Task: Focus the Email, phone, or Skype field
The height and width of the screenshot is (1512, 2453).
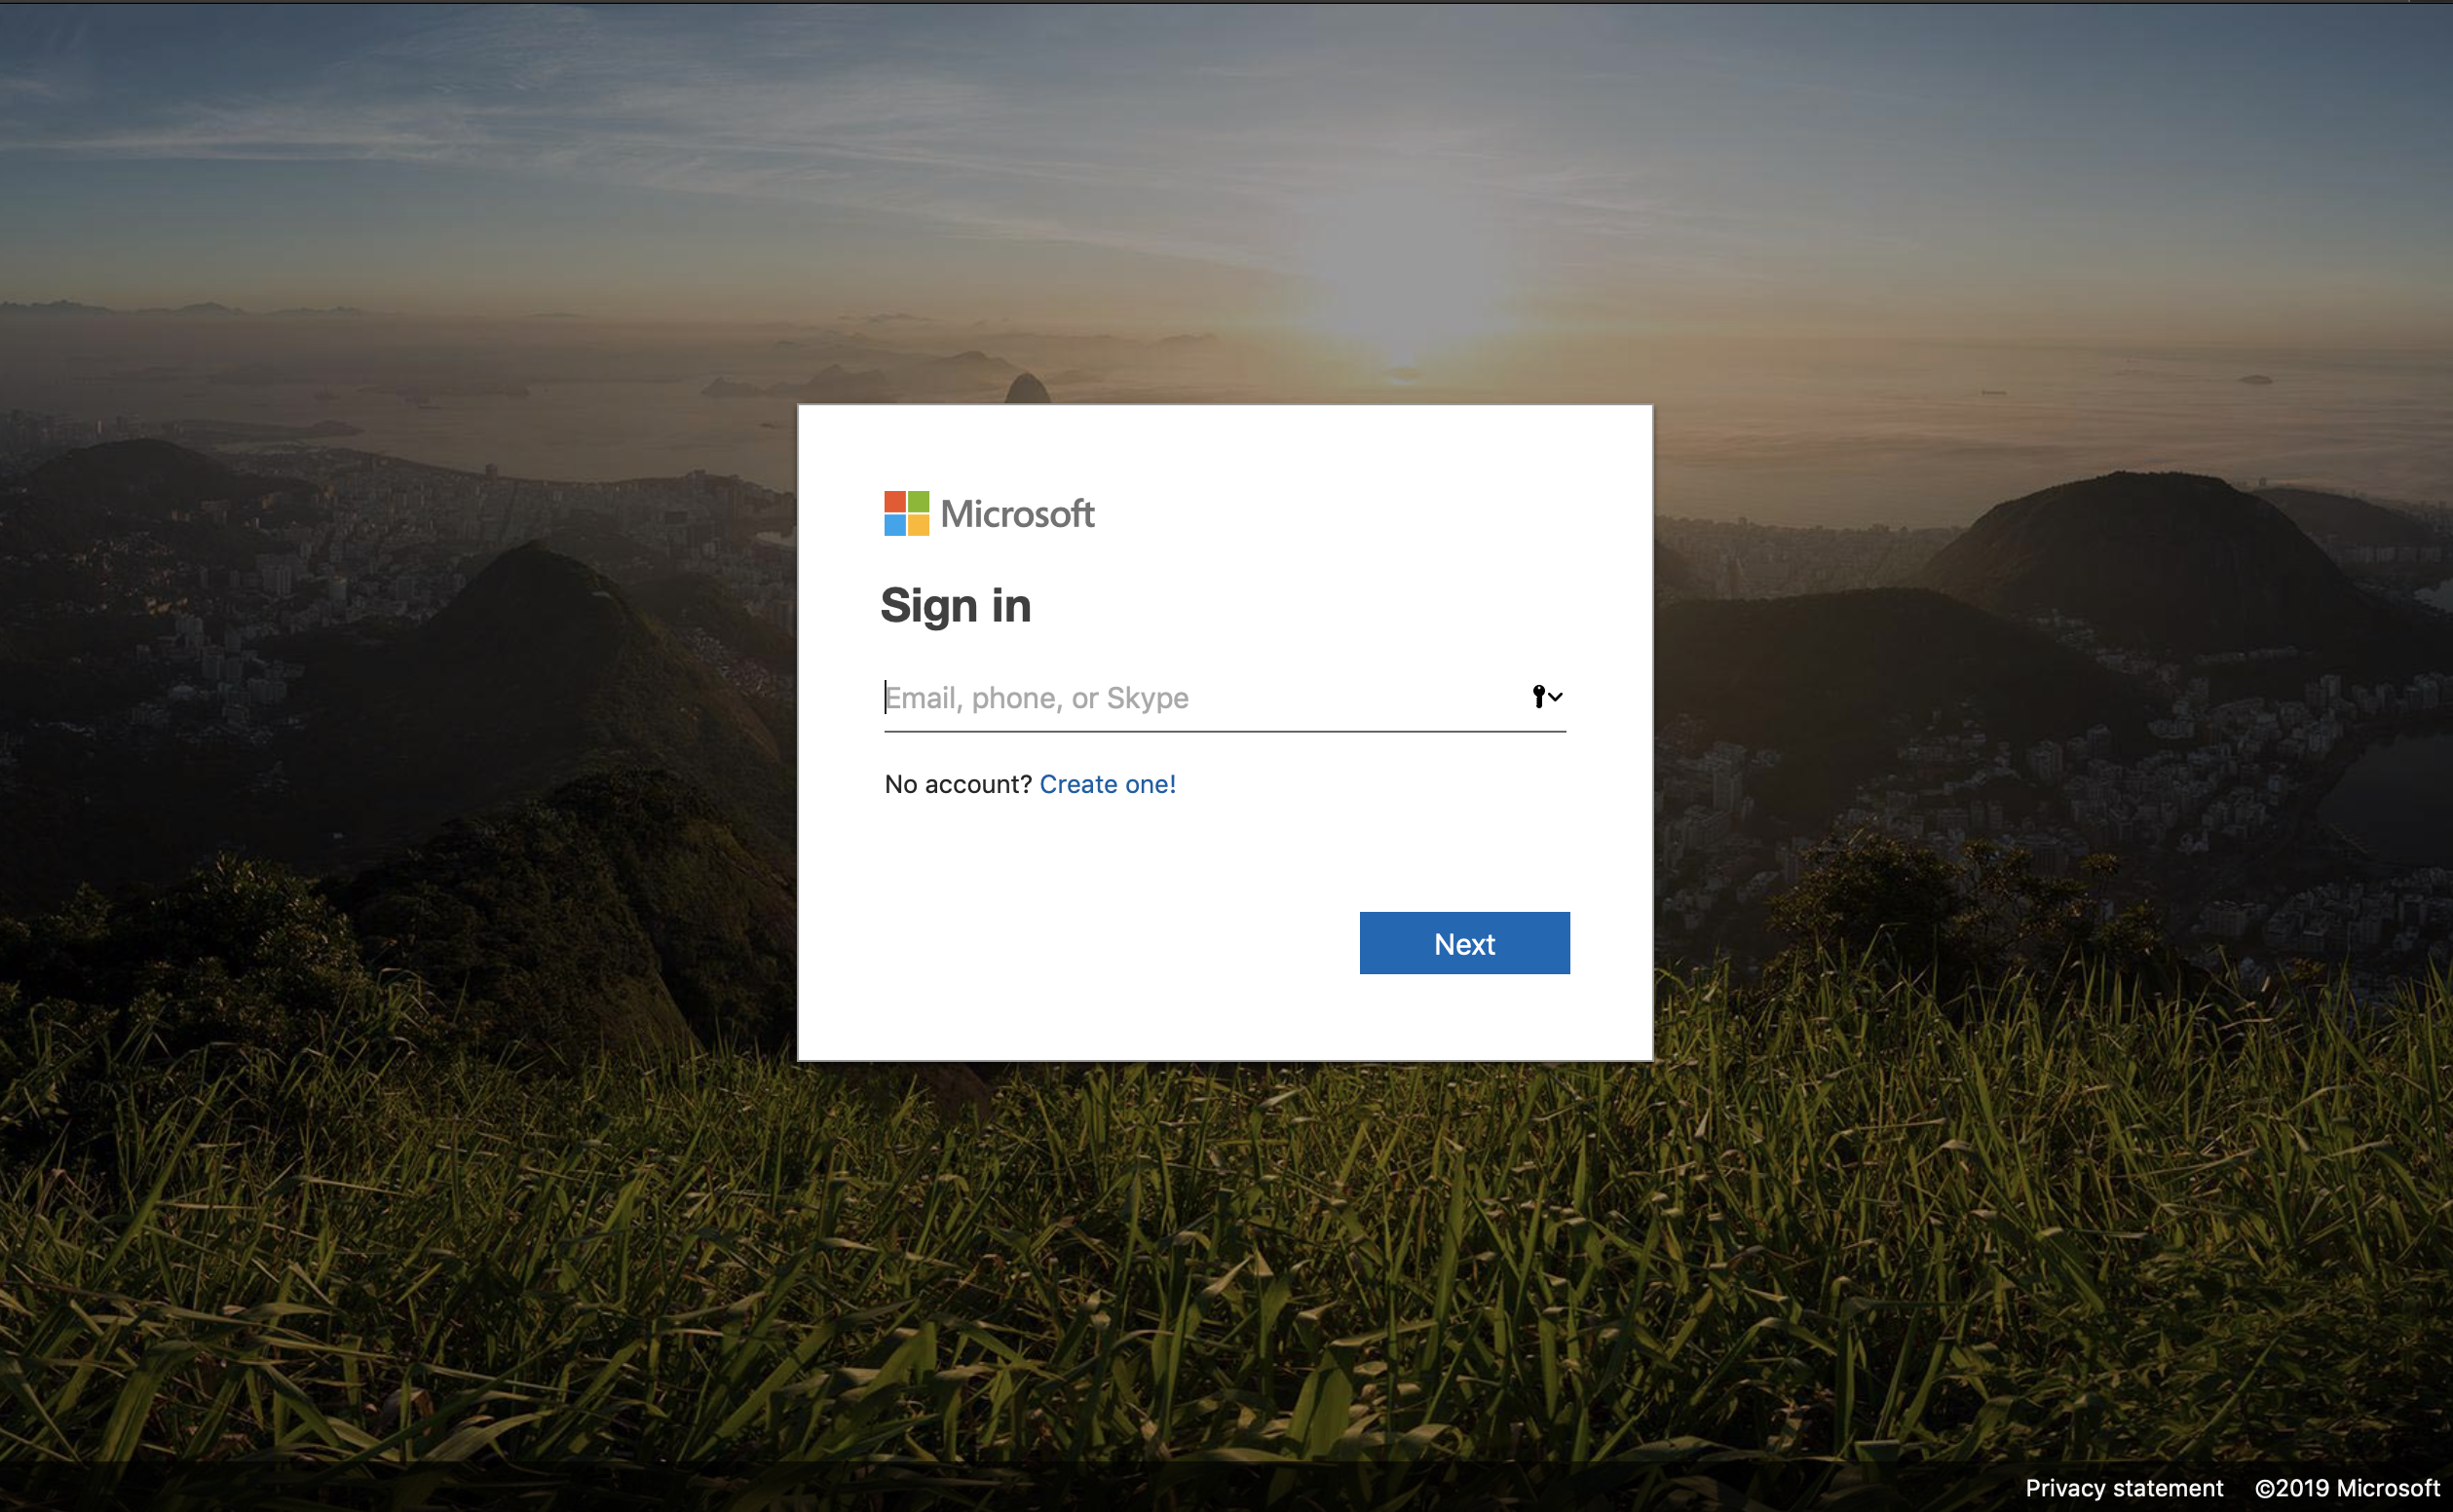Action: click(1224, 697)
